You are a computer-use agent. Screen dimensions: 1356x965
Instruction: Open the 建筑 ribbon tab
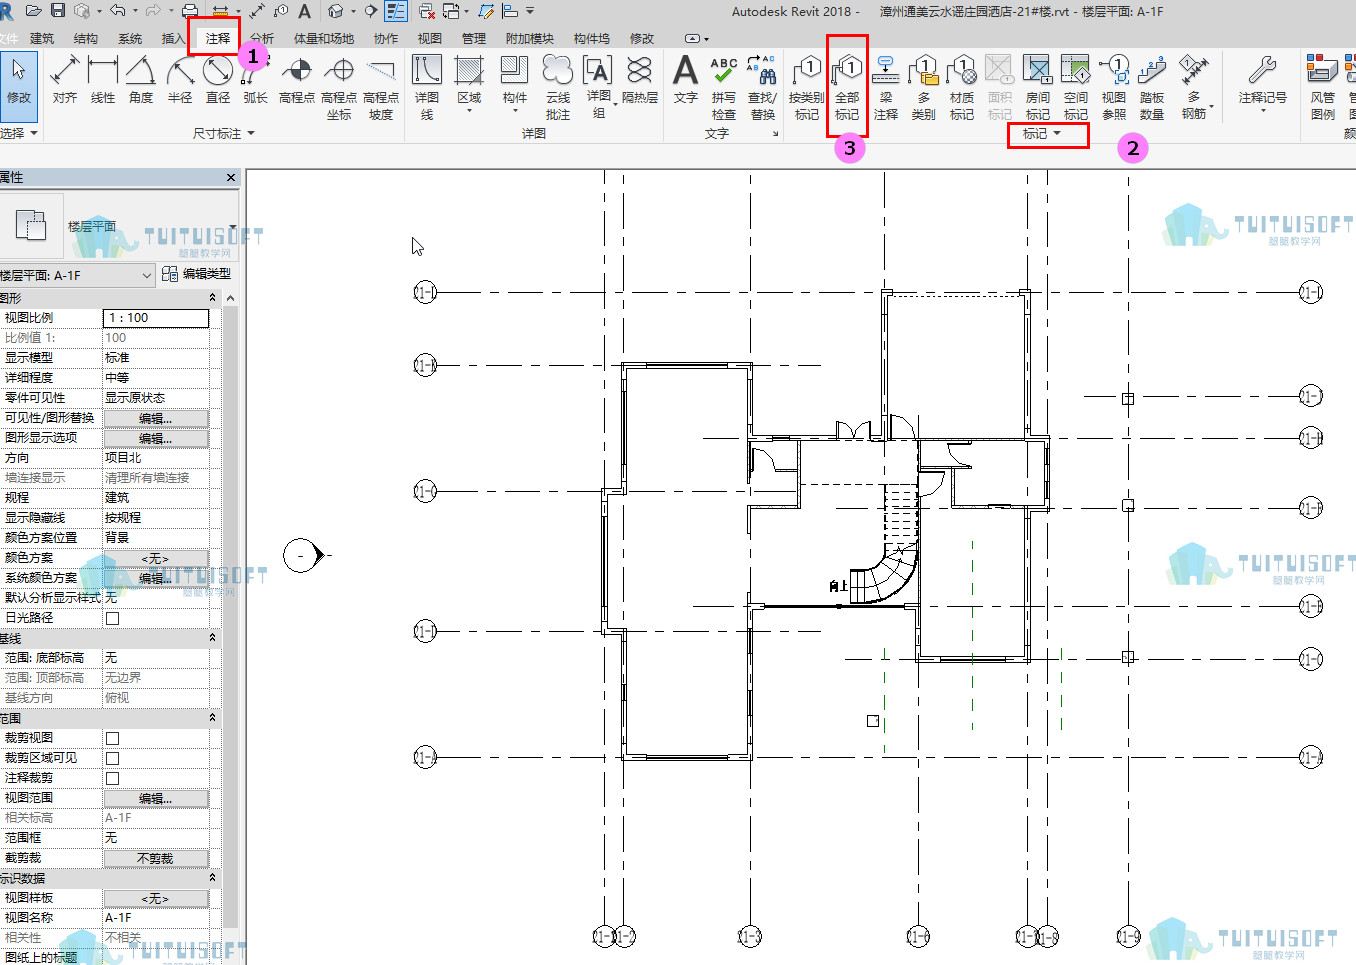click(42, 38)
